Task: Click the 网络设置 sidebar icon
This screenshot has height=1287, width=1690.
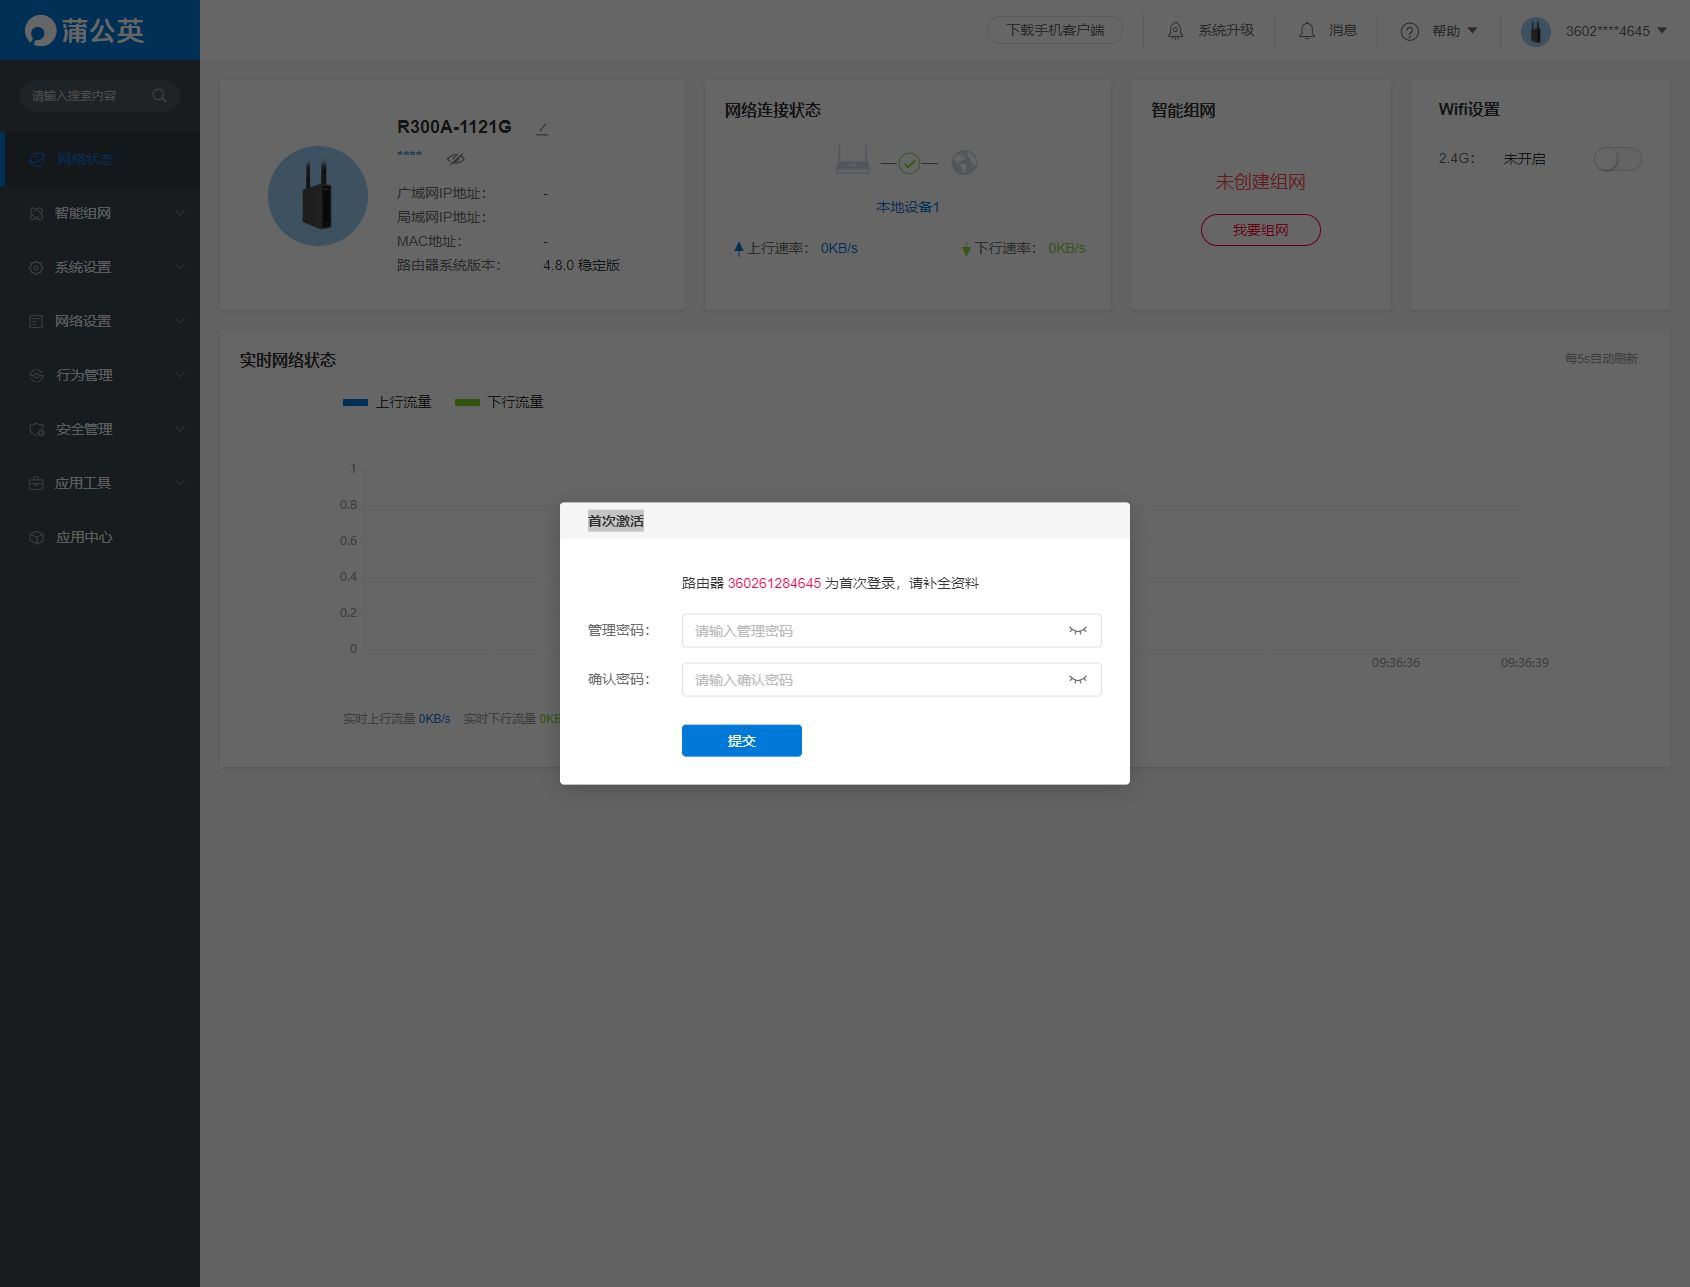Action: [36, 321]
